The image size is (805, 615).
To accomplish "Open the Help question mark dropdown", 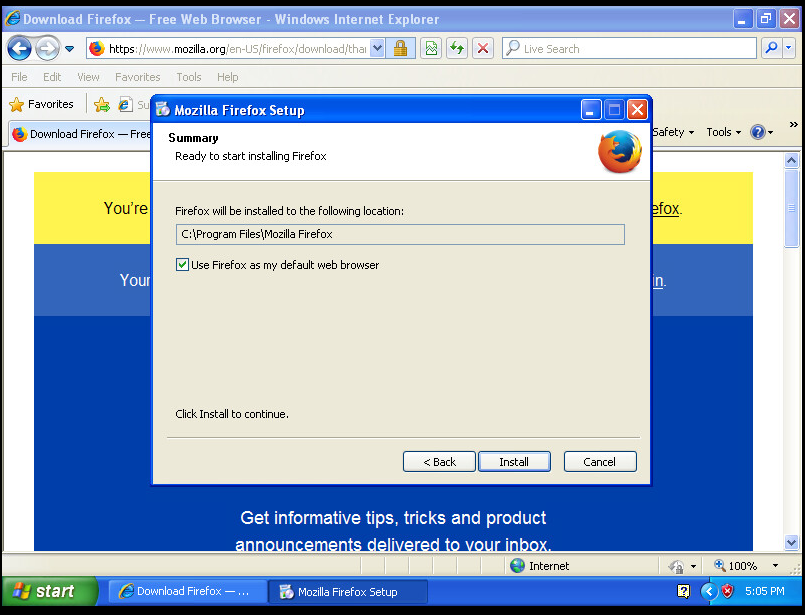I will (x=761, y=132).
